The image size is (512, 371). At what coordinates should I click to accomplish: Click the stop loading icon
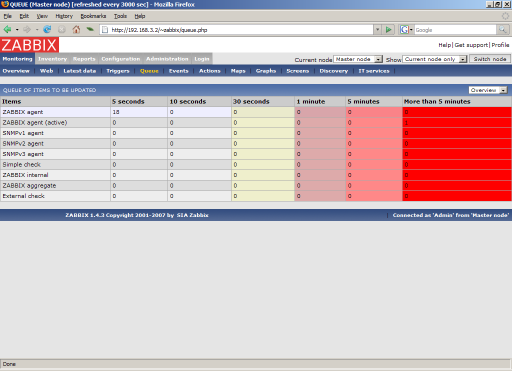(x=62, y=30)
